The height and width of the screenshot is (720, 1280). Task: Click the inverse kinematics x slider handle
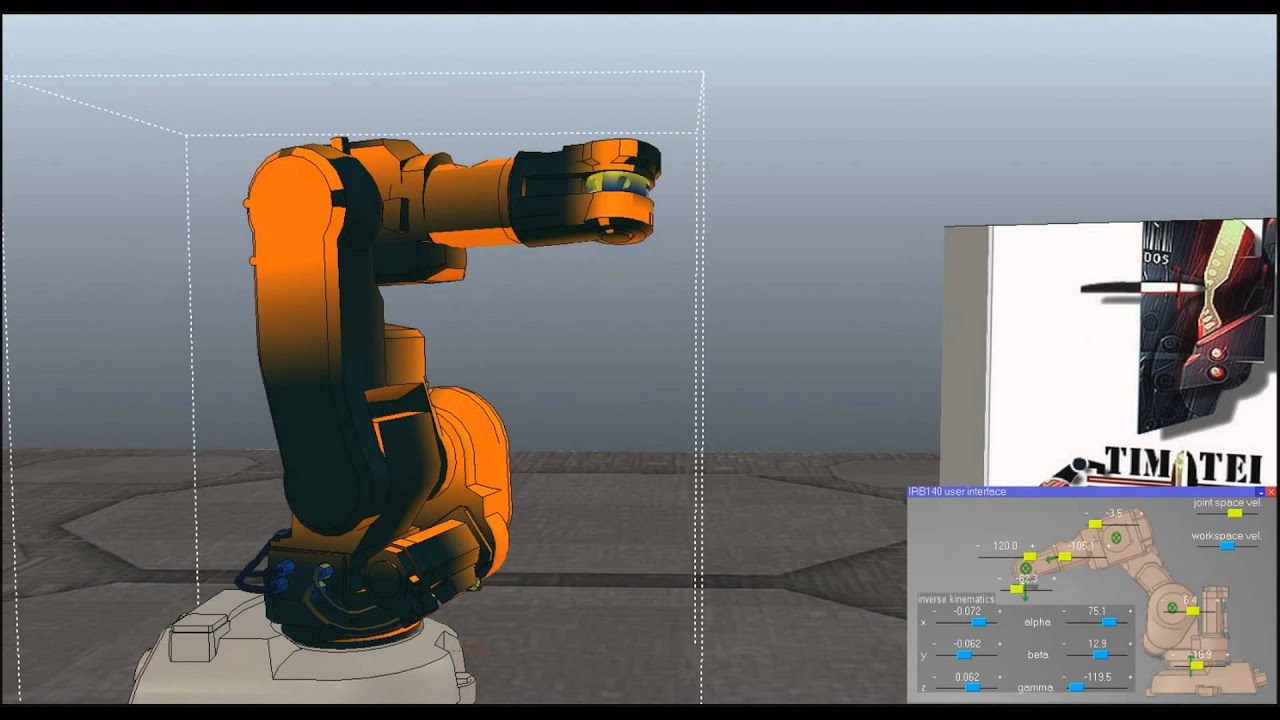point(979,622)
